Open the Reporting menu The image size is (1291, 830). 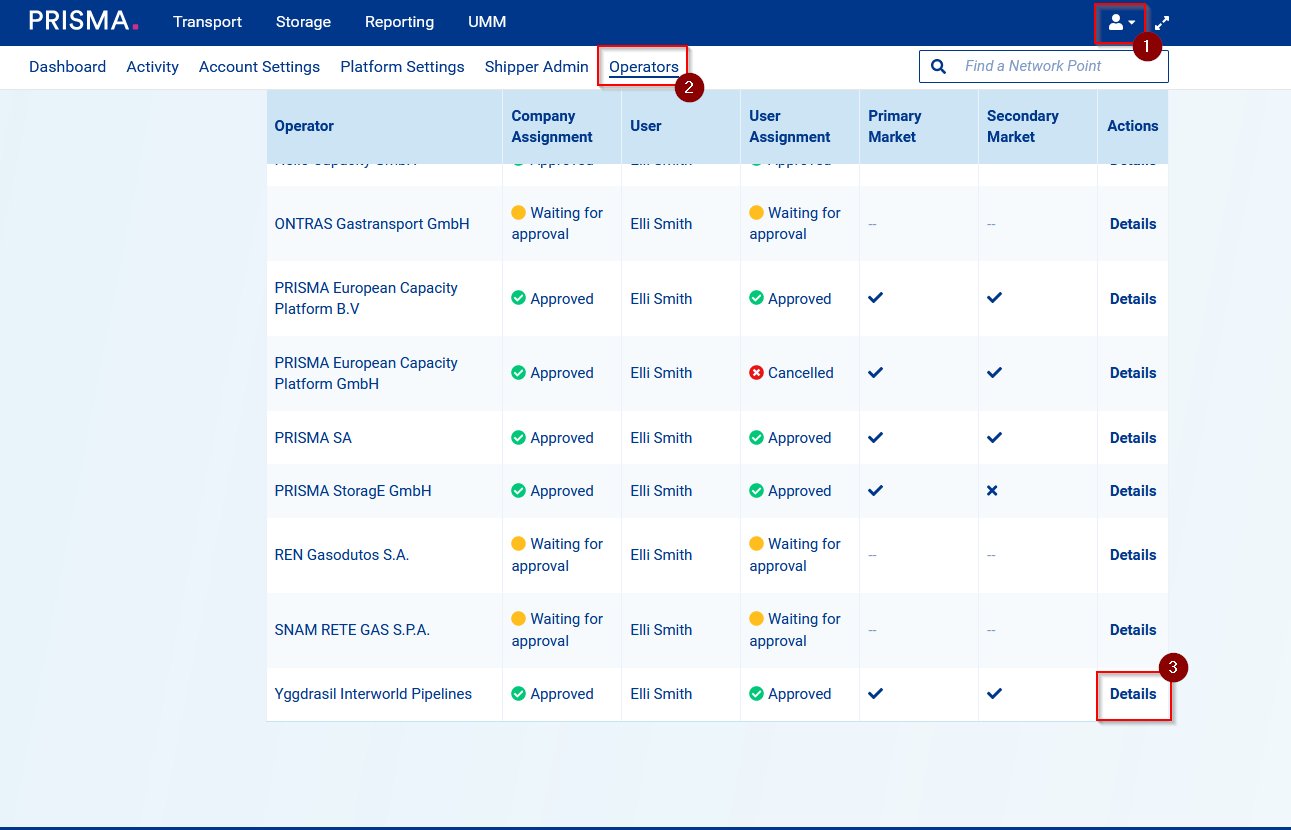point(399,22)
